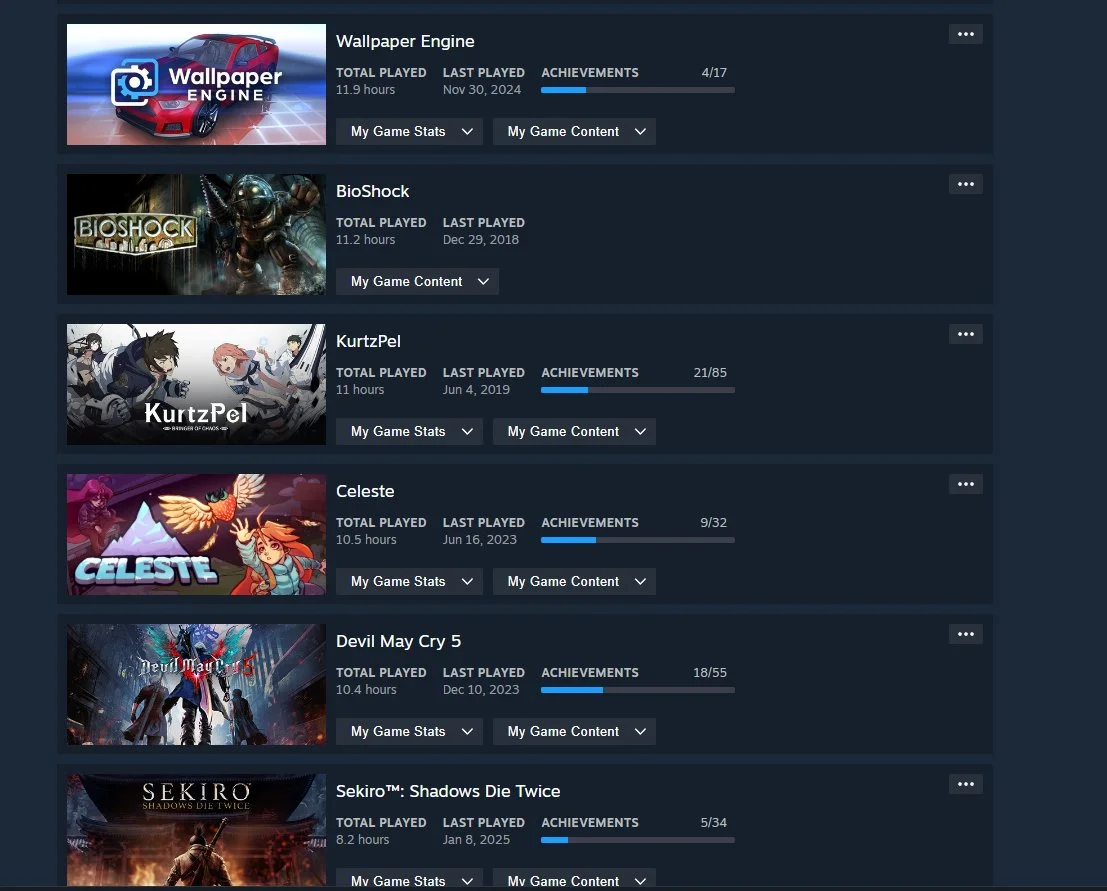1107x891 pixels.
Task: Open the three-dot menu for Sekiro
Action: pyautogui.click(x=965, y=784)
